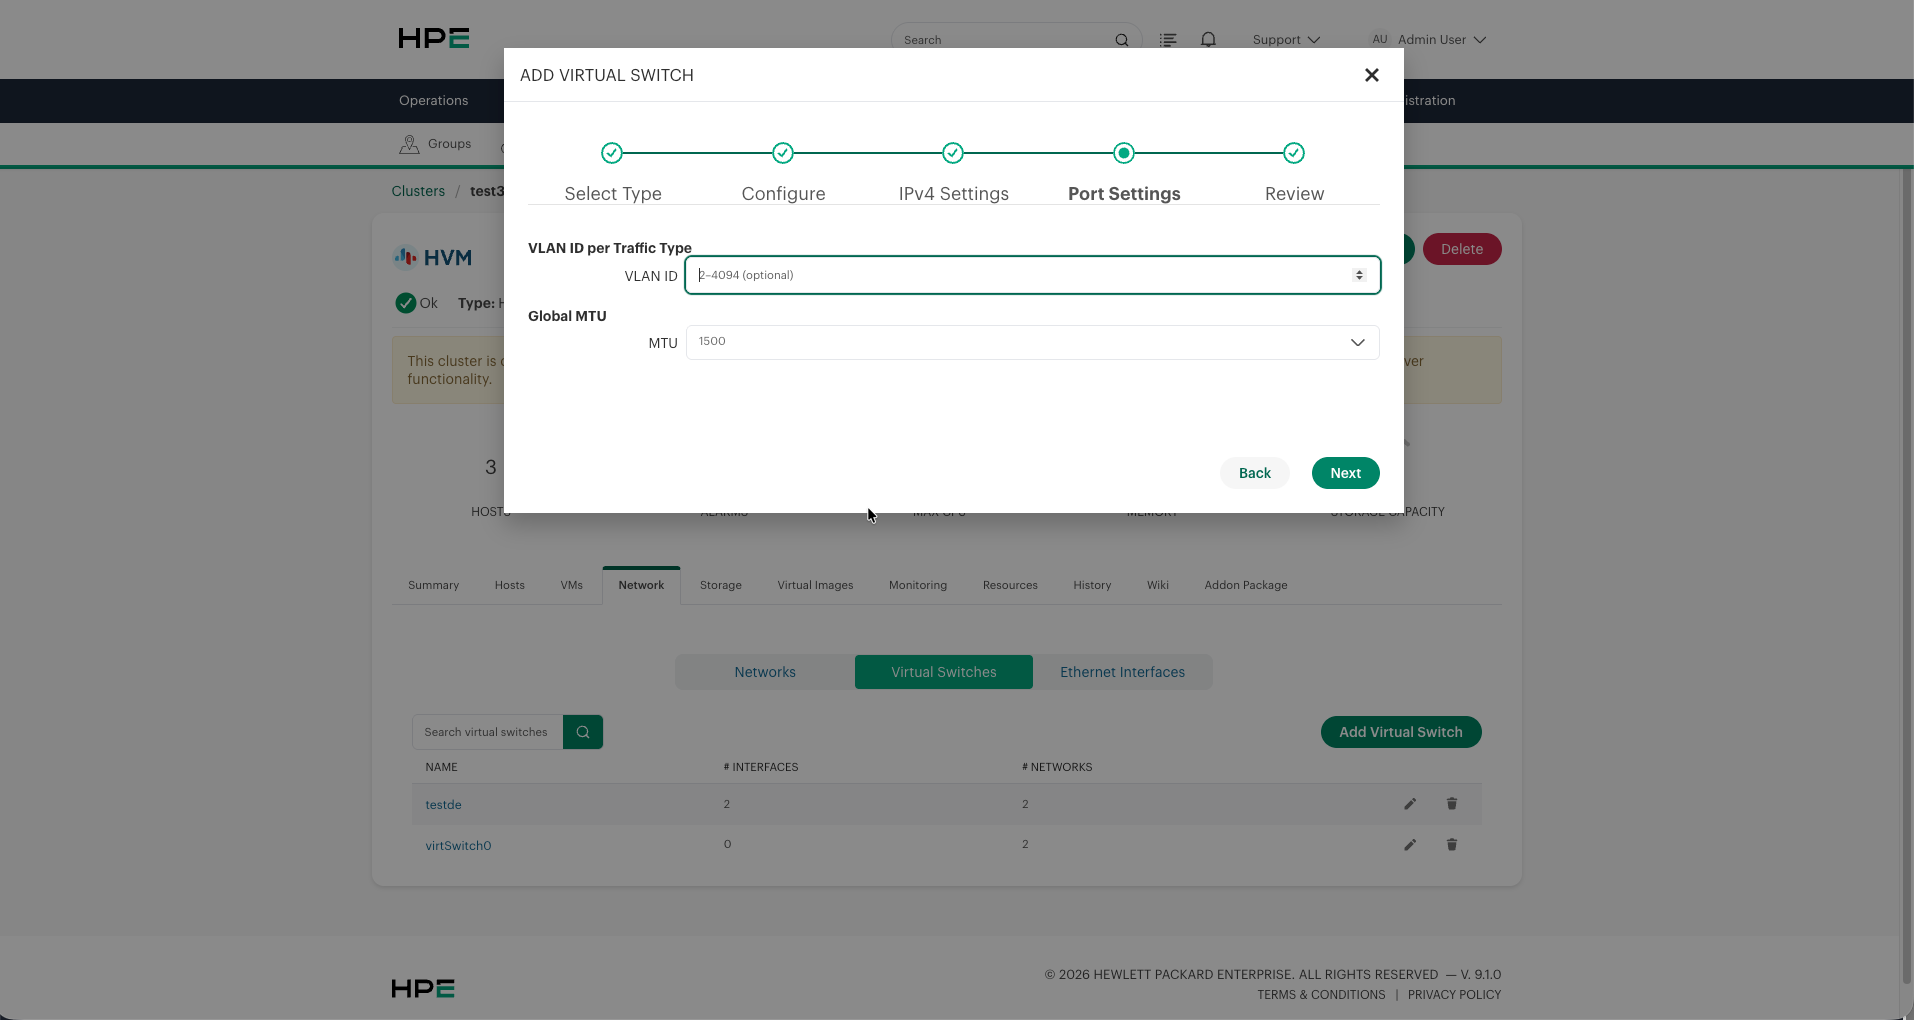Click the HPE logo in header
The width and height of the screenshot is (1914, 1020).
click(x=434, y=38)
